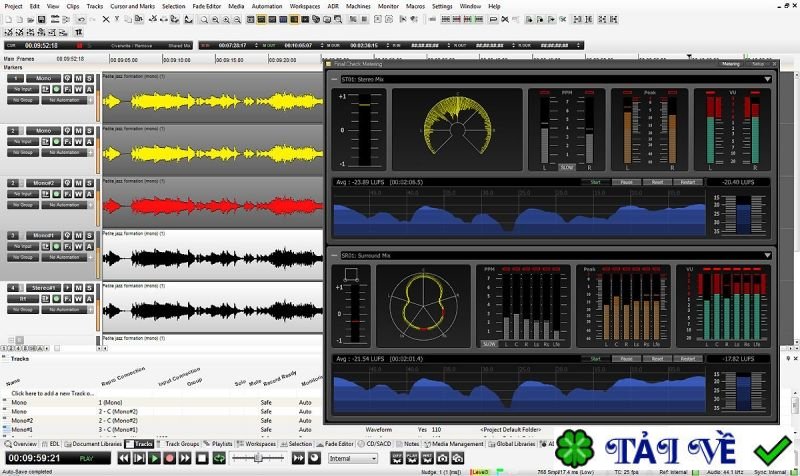Open the Fade Editor menu
The image size is (800, 476).
(207, 6)
